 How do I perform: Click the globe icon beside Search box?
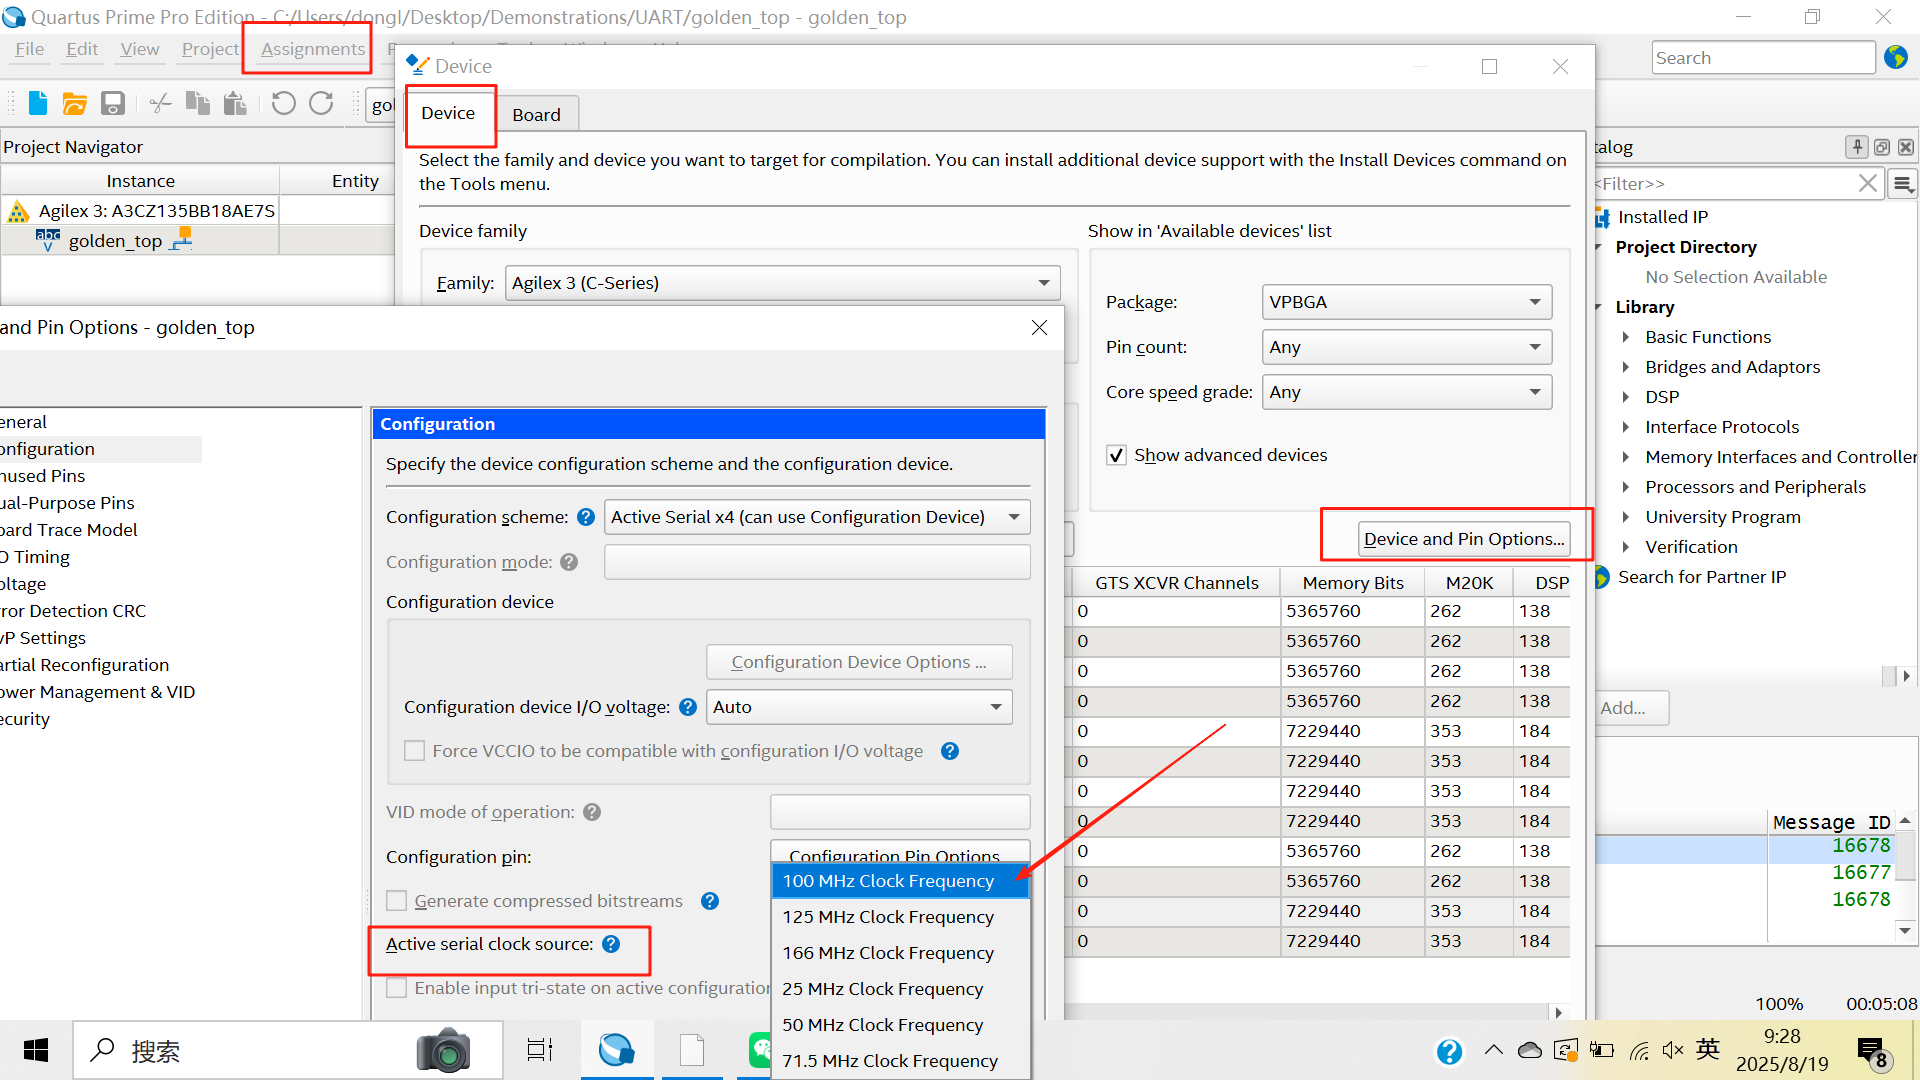1896,58
